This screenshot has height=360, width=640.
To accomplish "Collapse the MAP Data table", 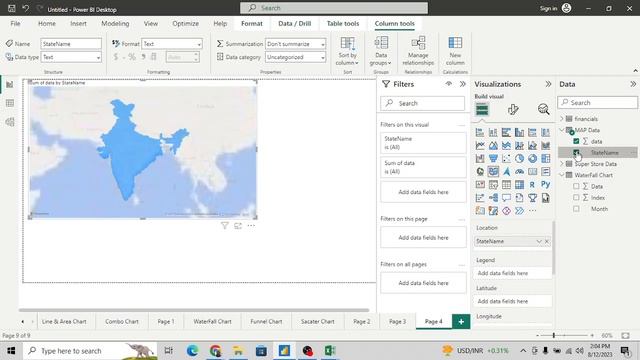I will (x=562, y=130).
